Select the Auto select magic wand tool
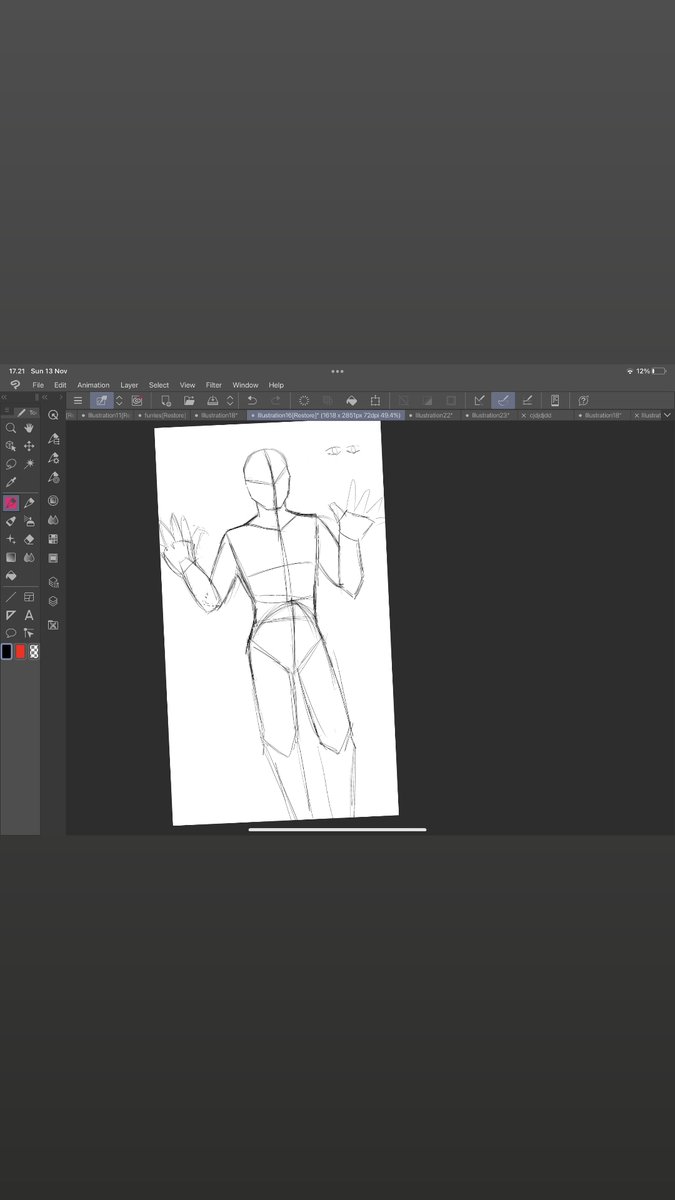Viewport: 675px width, 1200px height. (29, 464)
